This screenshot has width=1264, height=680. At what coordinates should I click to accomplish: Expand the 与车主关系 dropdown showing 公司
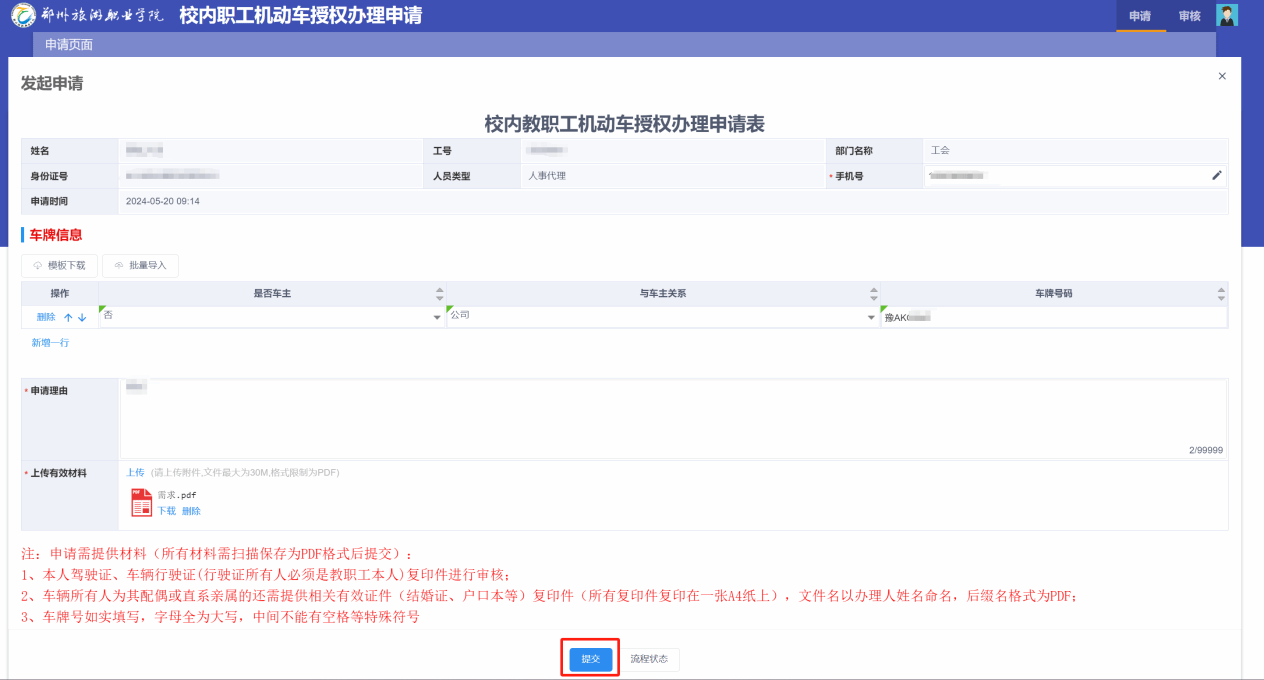(871, 318)
